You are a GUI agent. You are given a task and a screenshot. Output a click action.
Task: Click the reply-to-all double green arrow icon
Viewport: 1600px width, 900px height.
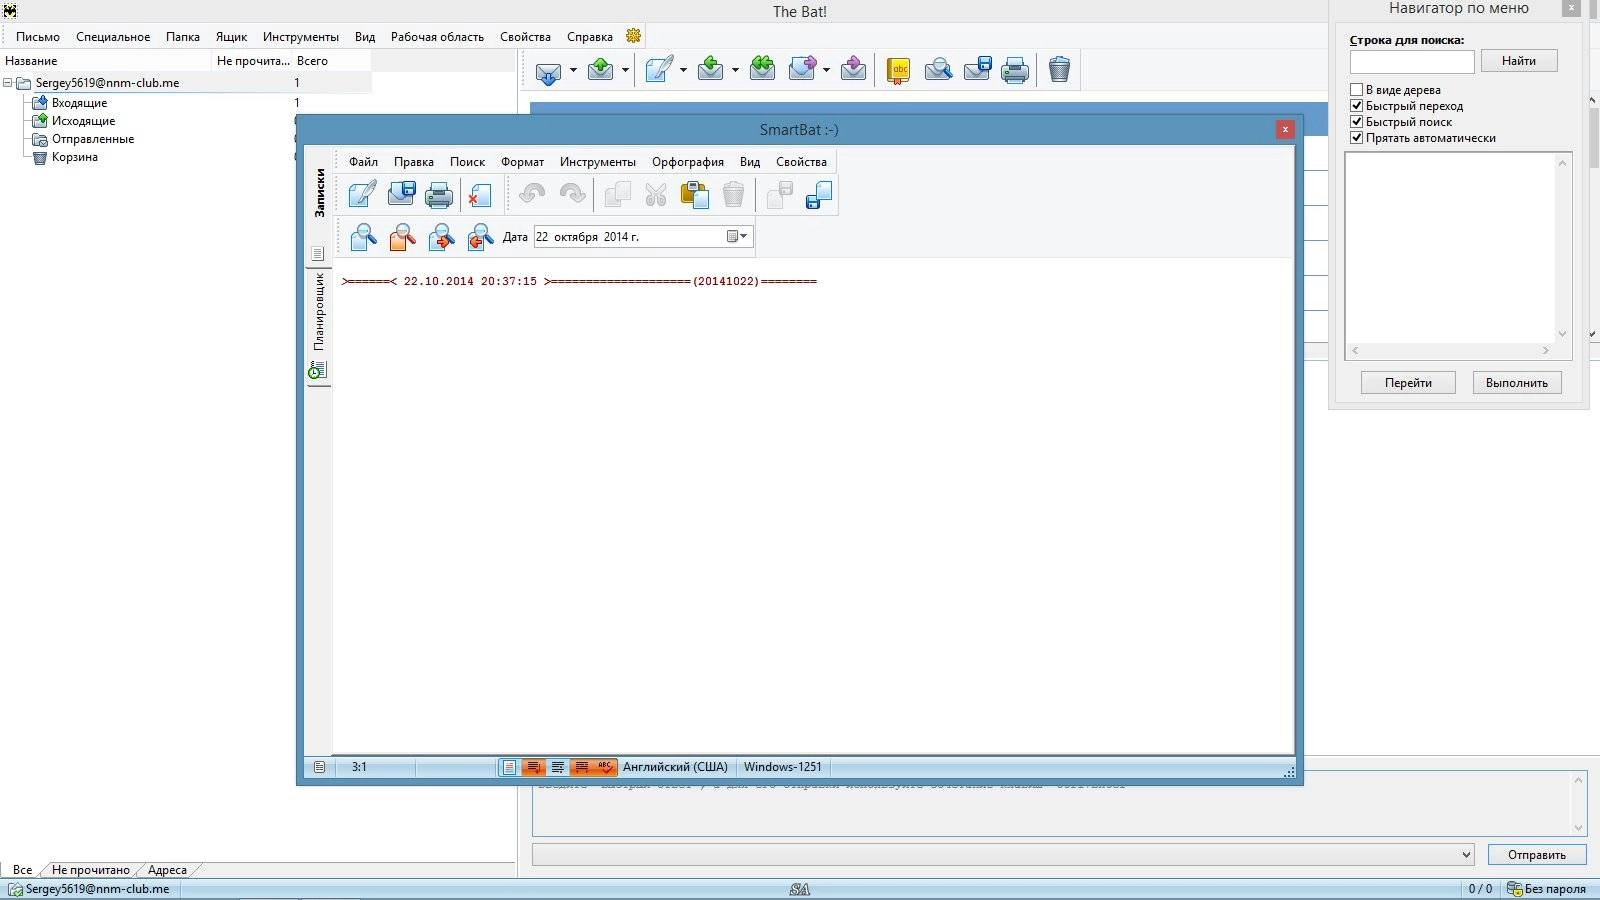coord(762,70)
